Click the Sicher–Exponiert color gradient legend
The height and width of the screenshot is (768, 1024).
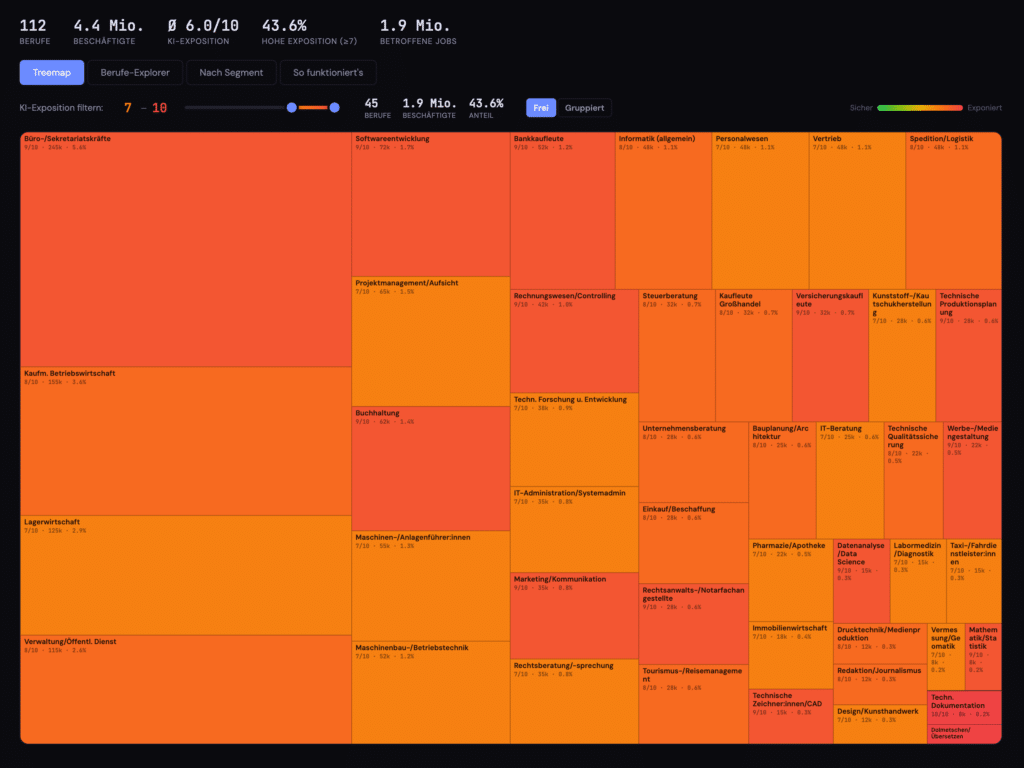tap(919, 107)
